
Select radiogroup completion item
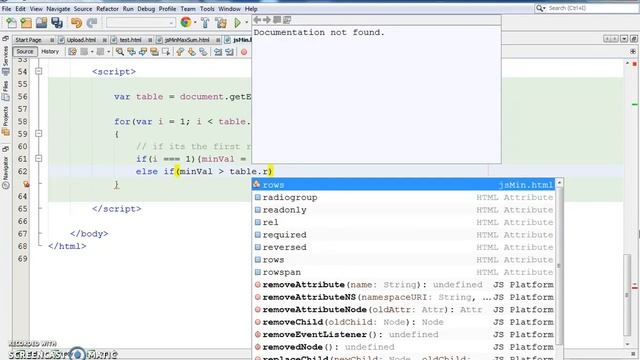[403, 197]
